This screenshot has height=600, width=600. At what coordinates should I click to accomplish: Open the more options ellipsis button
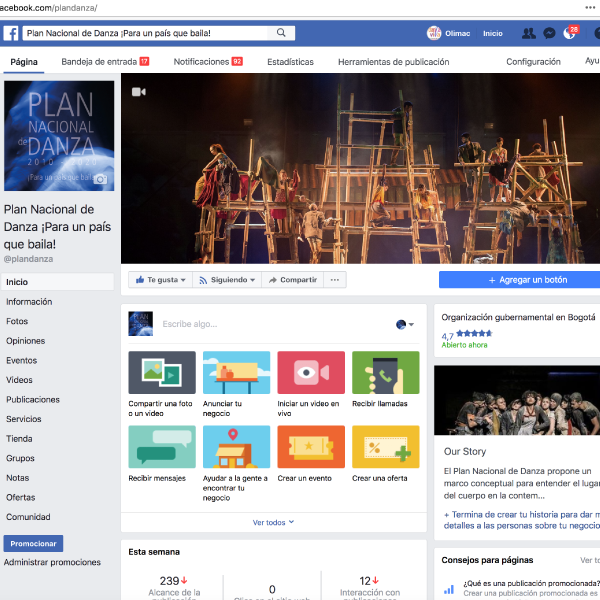335,280
